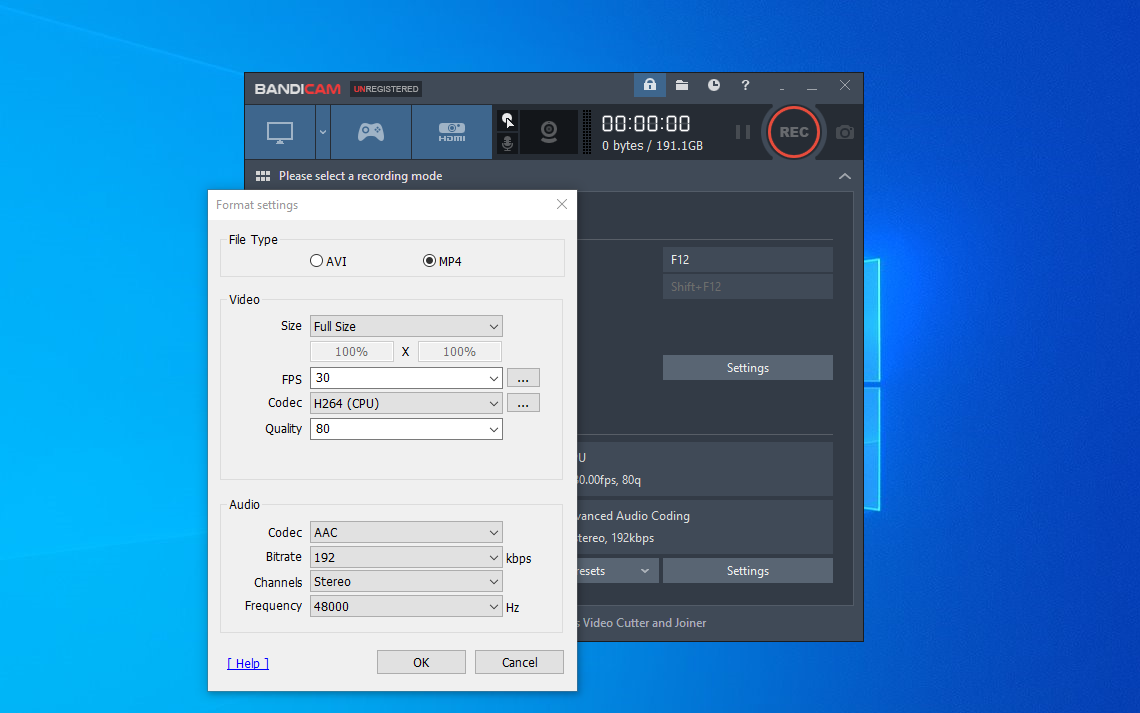
Task: Click the pause recording button
Action: (742, 132)
